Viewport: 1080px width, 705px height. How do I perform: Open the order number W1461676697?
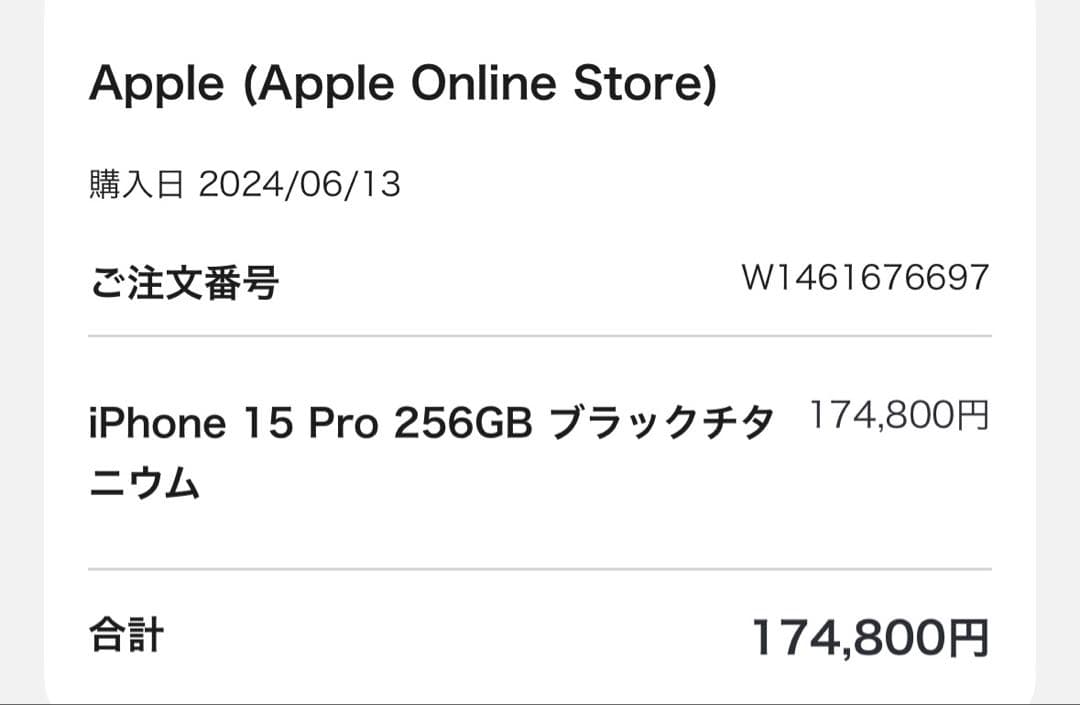point(865,277)
